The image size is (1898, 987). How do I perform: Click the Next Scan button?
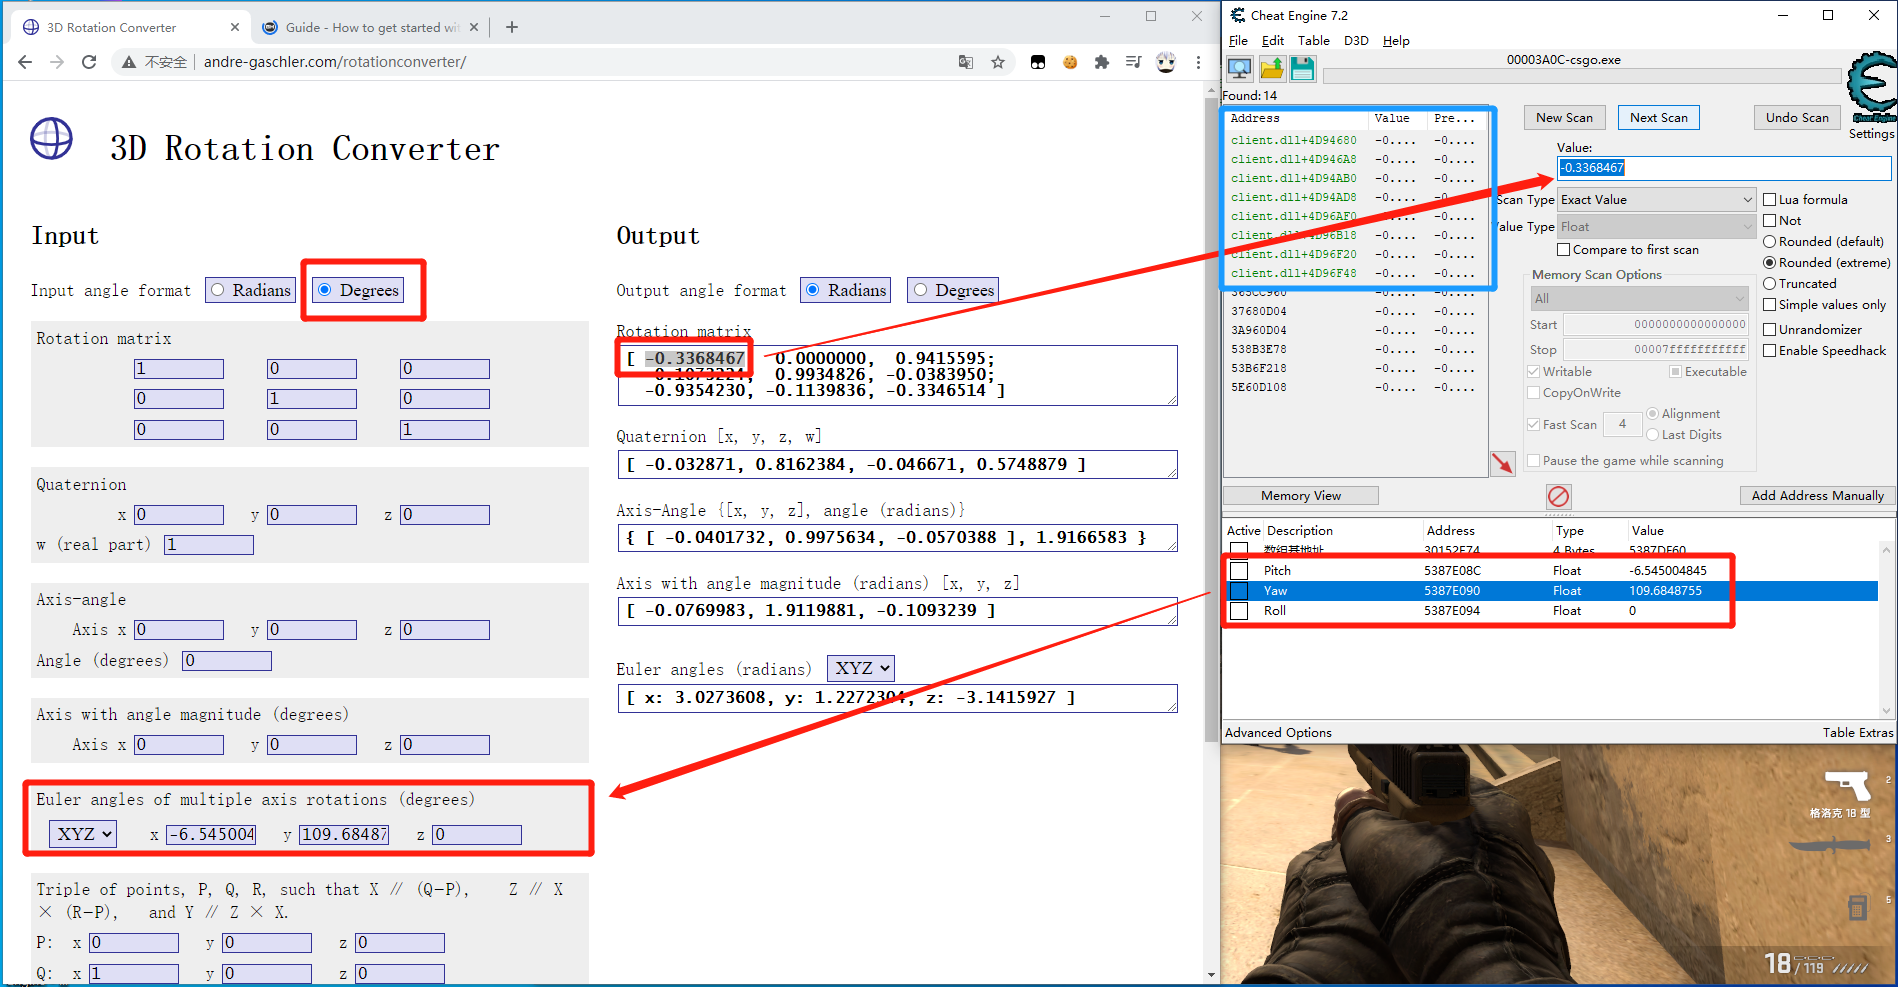click(x=1658, y=117)
